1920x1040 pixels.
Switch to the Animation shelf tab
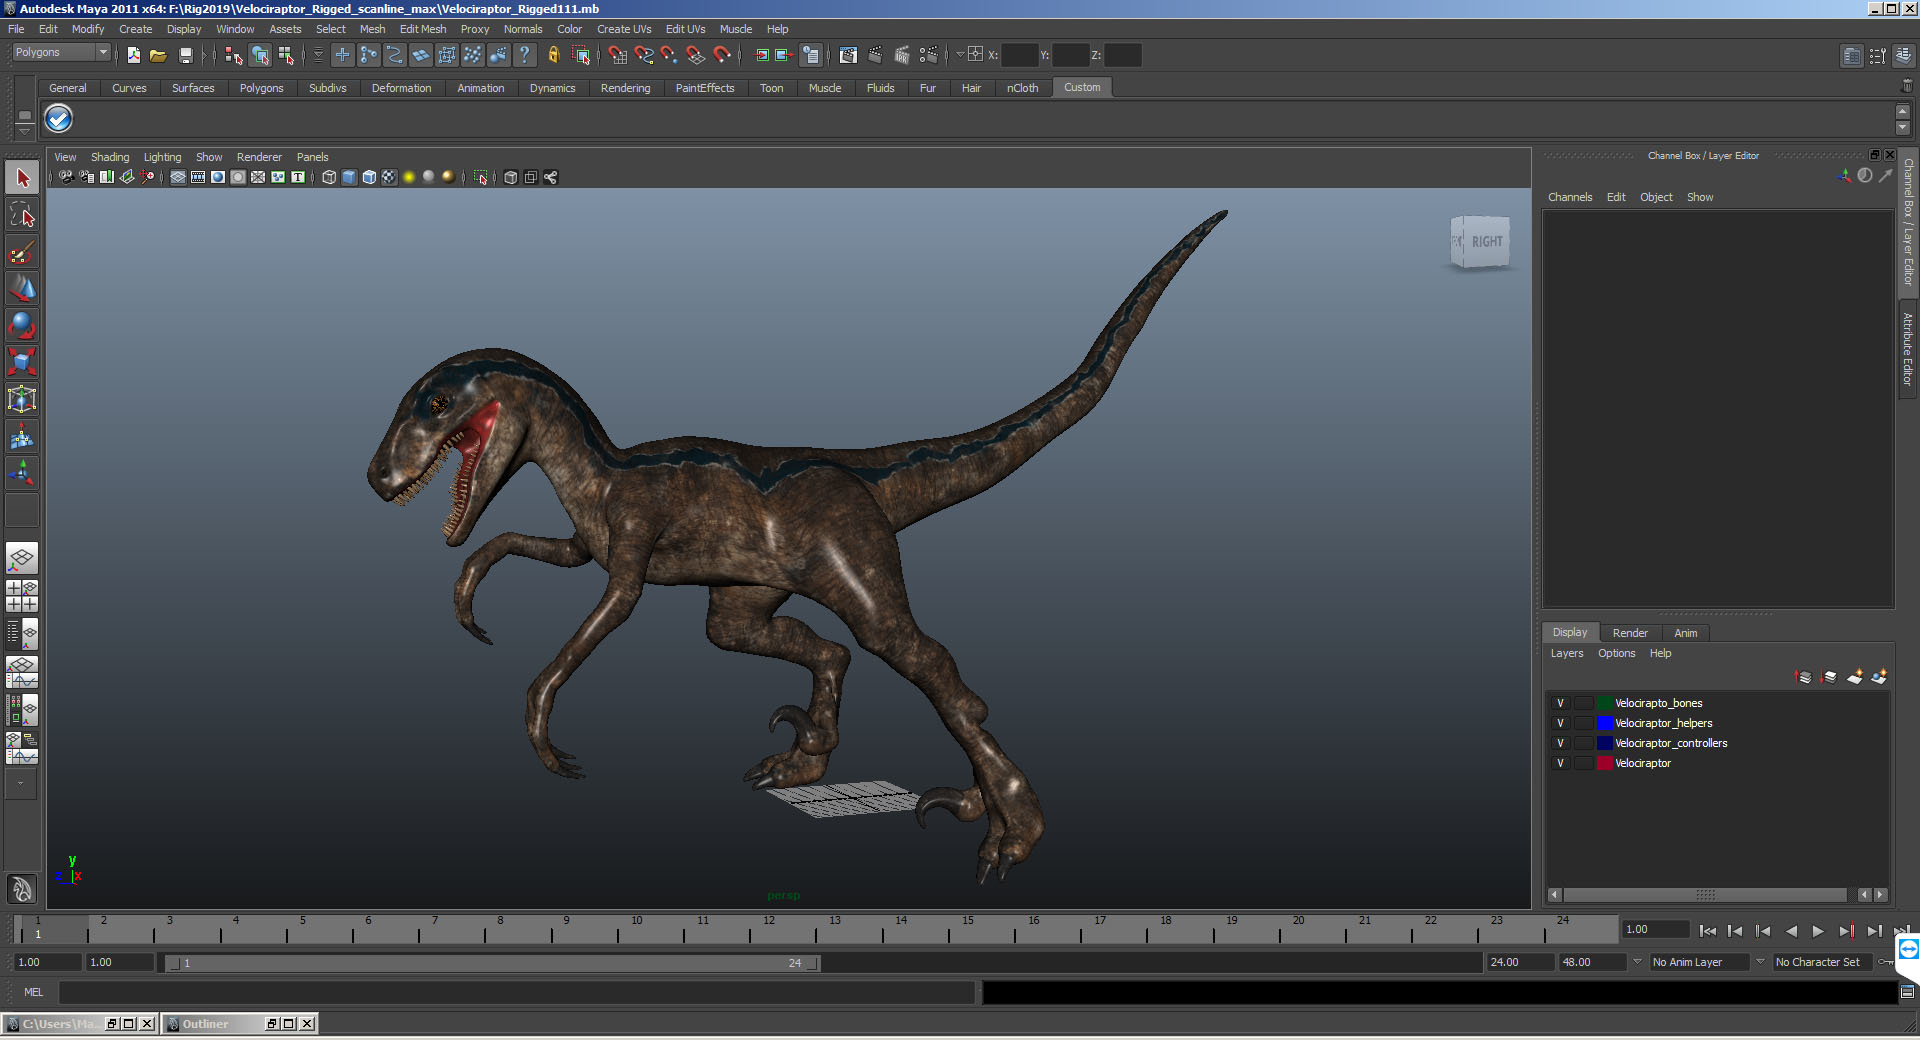(481, 88)
